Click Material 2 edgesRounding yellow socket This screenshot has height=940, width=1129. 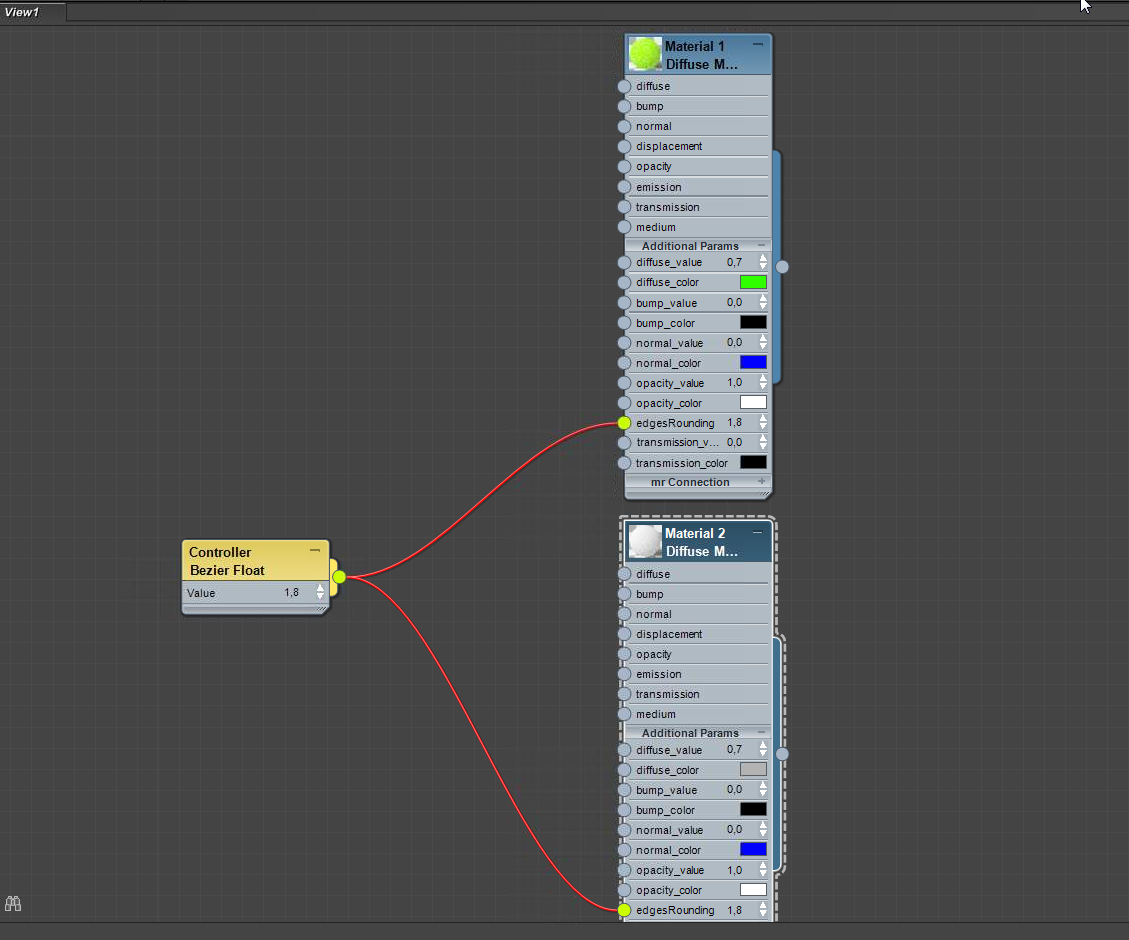pyautogui.click(x=624, y=910)
